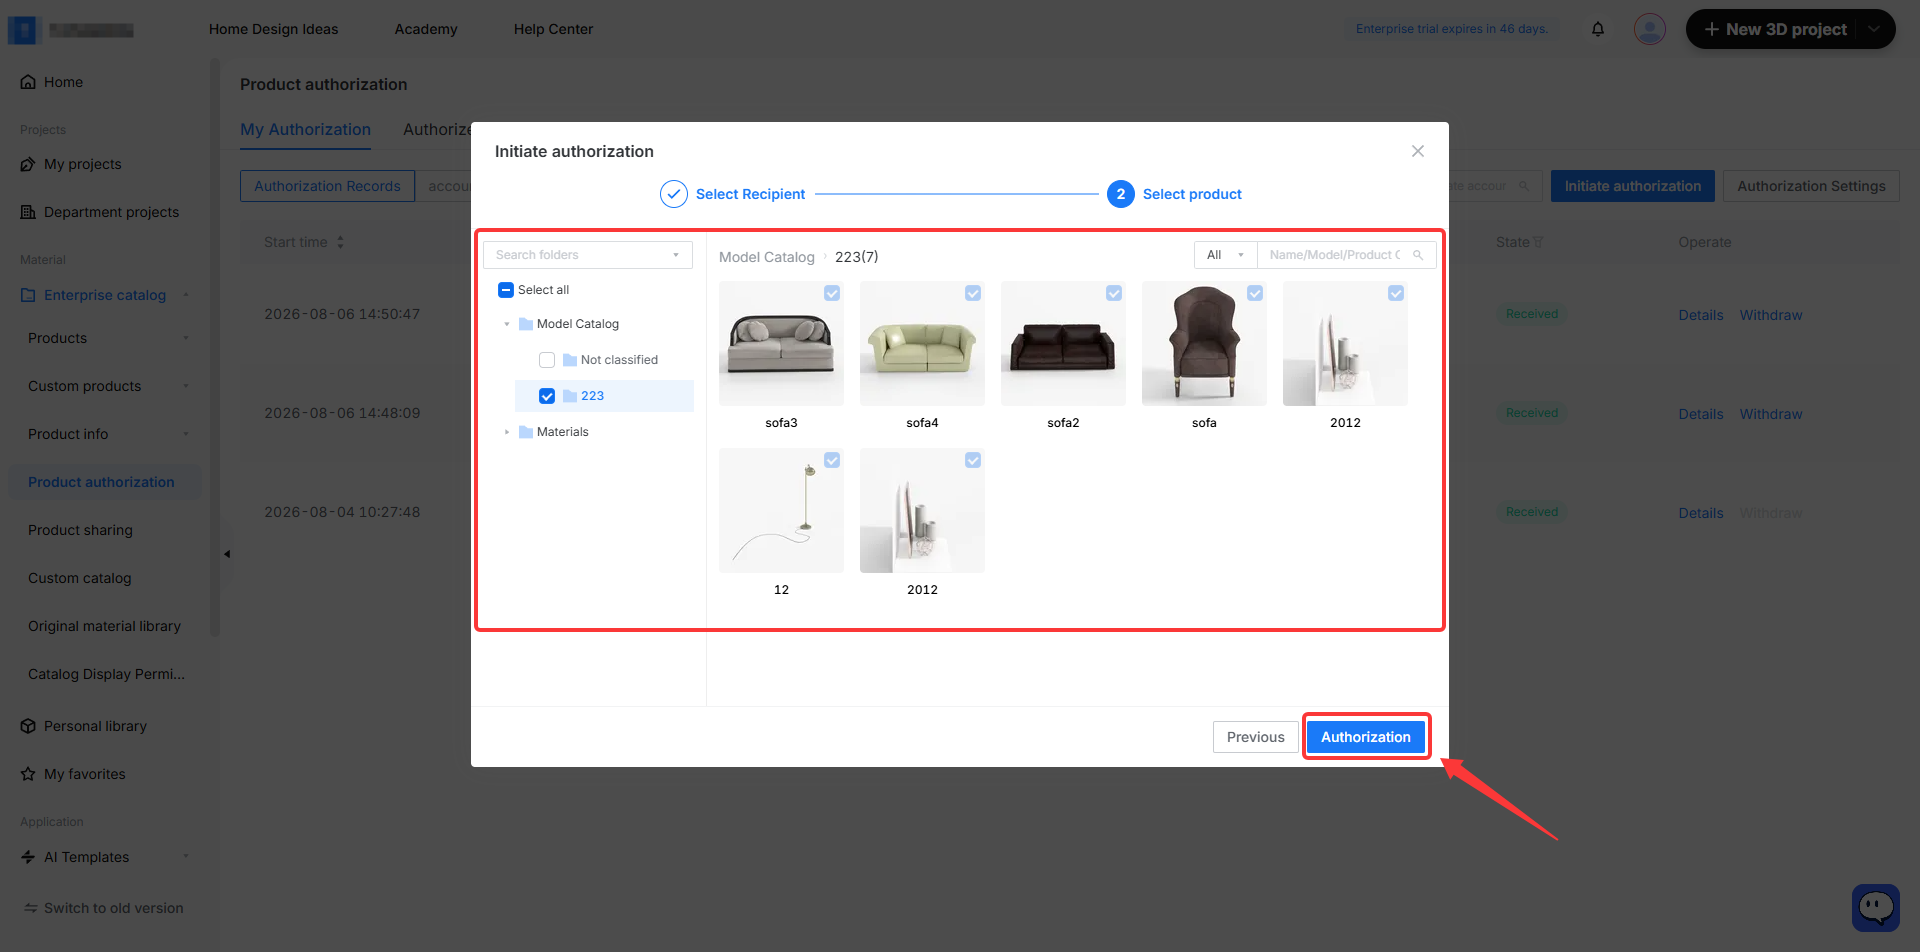The height and width of the screenshot is (952, 1920).
Task: Expand the Materials tree node
Action: (x=507, y=432)
